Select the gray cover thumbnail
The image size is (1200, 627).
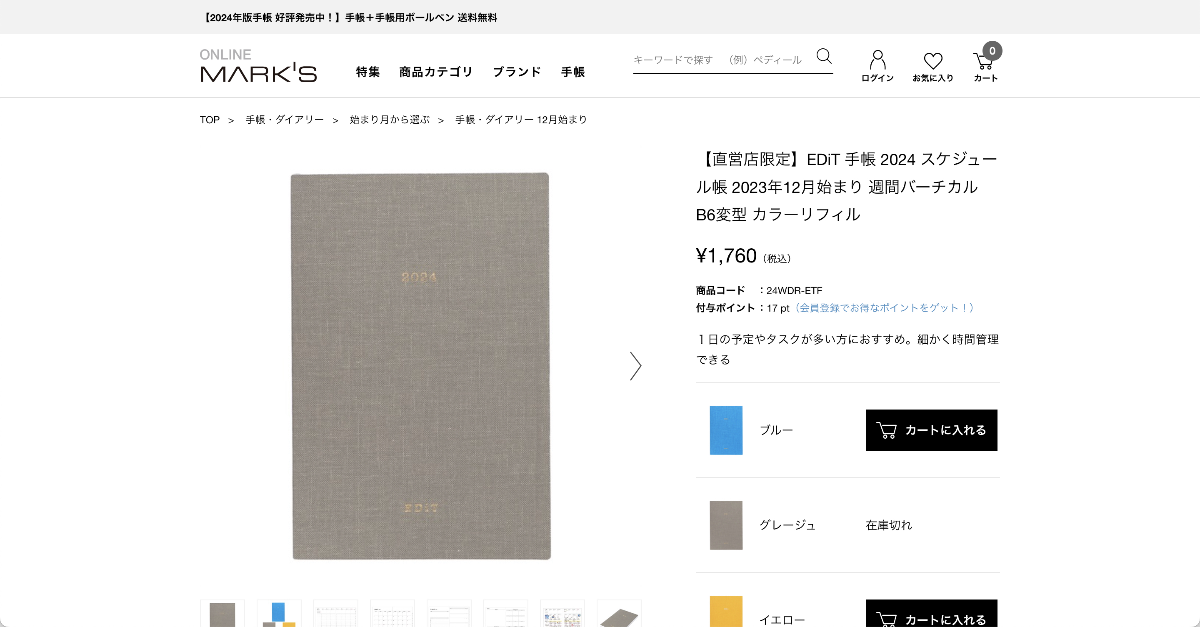[222, 613]
